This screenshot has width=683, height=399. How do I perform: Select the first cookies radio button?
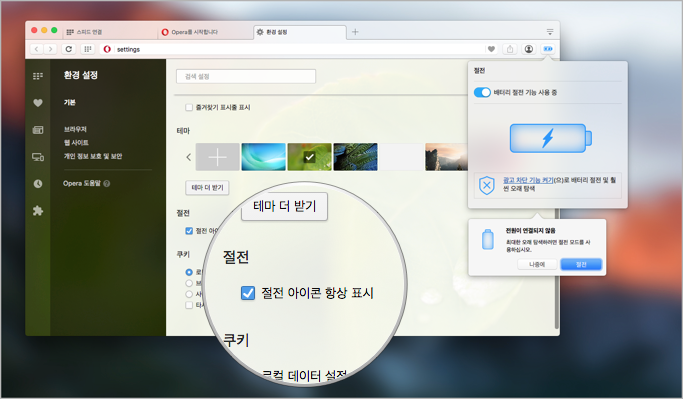(x=189, y=272)
